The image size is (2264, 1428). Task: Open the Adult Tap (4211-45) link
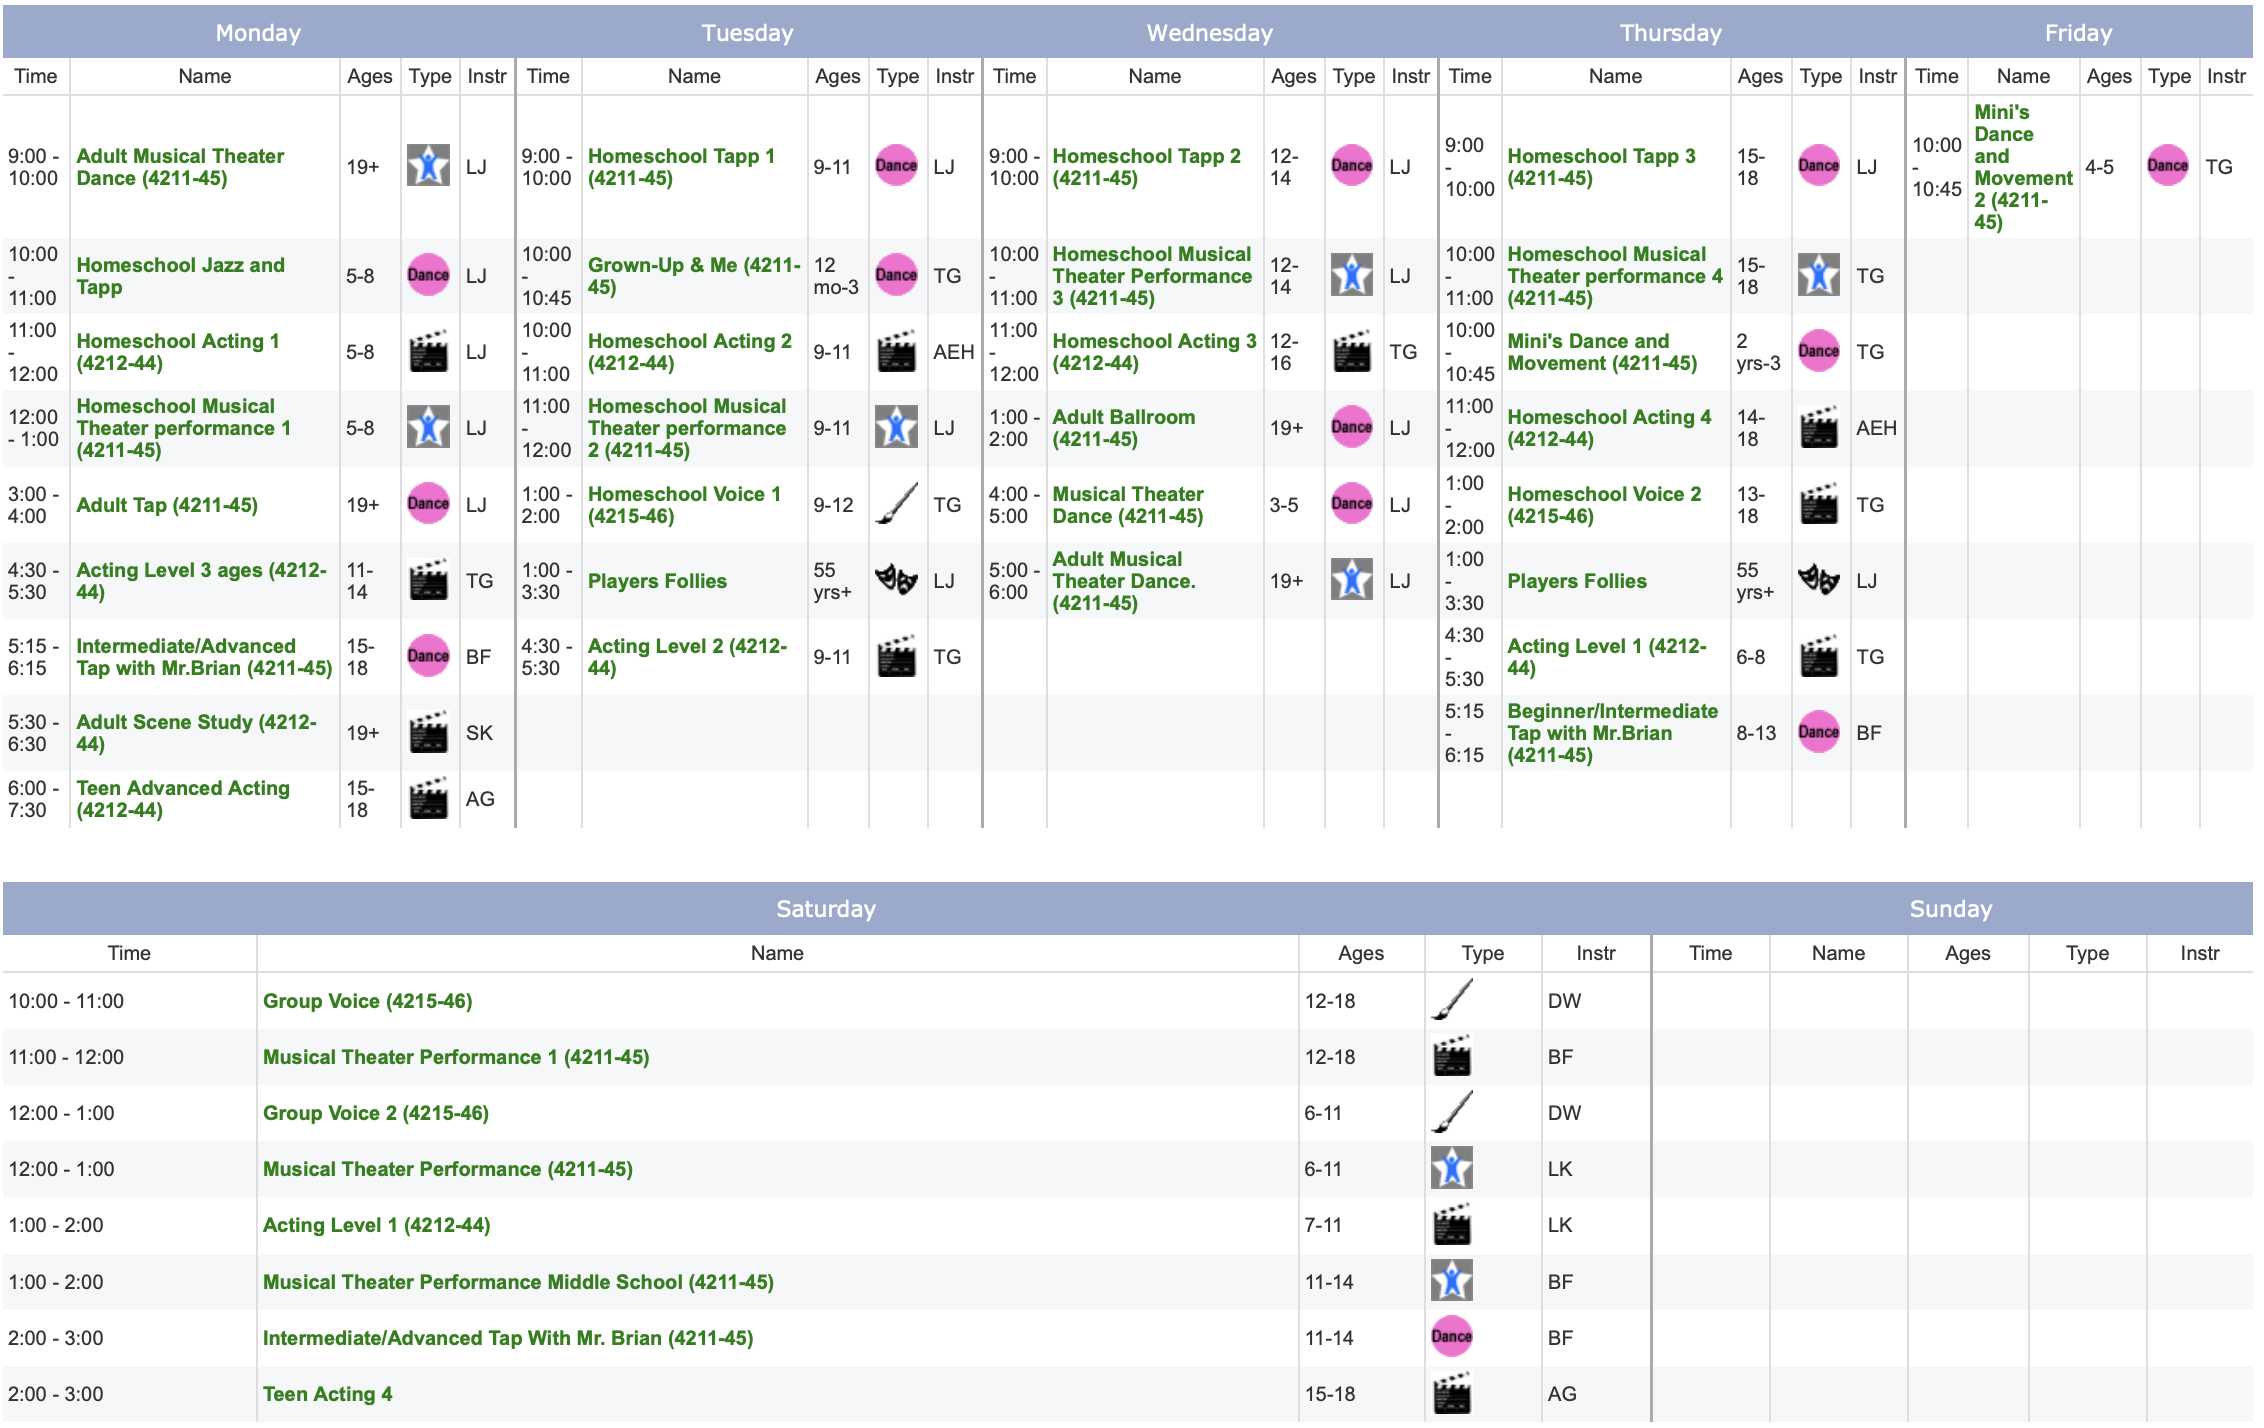167,505
